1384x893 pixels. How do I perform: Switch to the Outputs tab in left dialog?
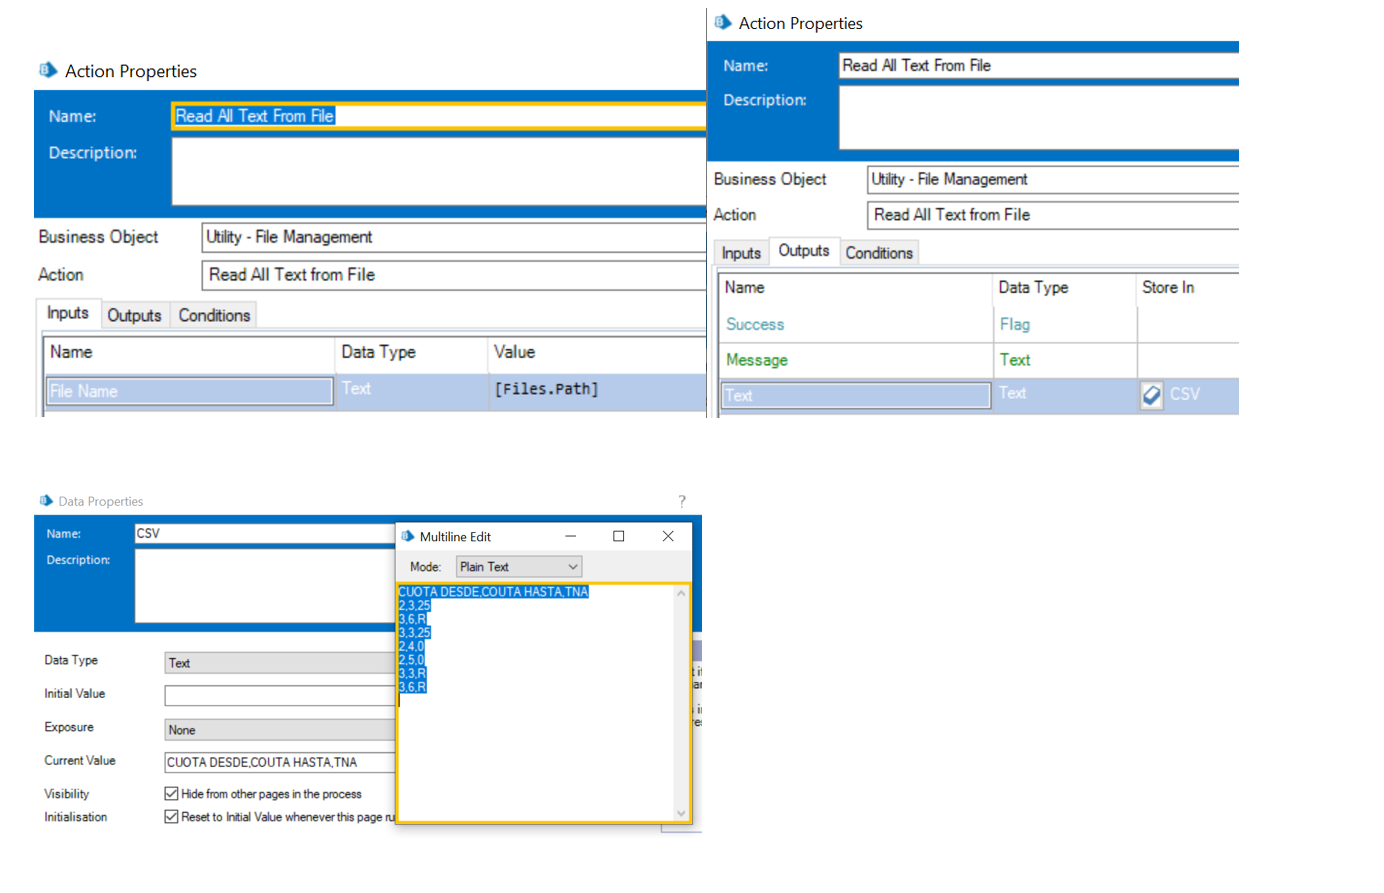point(134,315)
